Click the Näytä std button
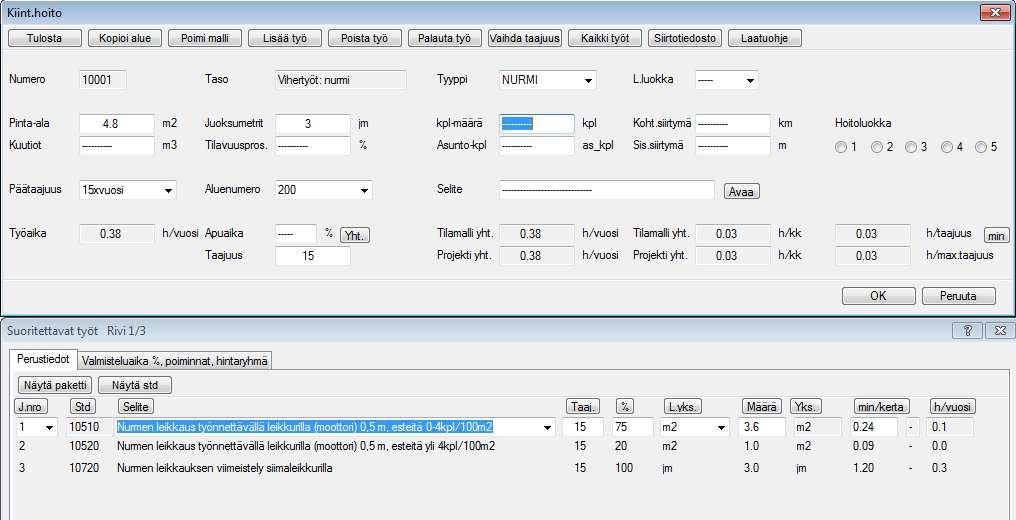The height and width of the screenshot is (520, 1016). point(135,385)
